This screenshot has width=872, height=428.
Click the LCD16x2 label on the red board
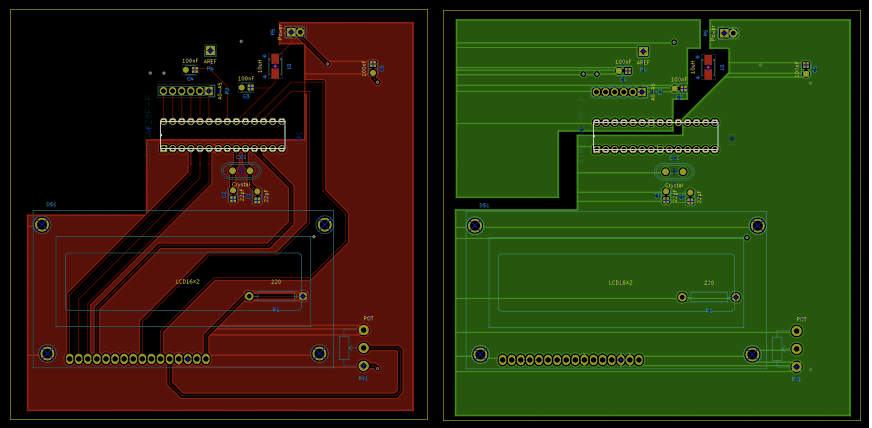(x=187, y=282)
